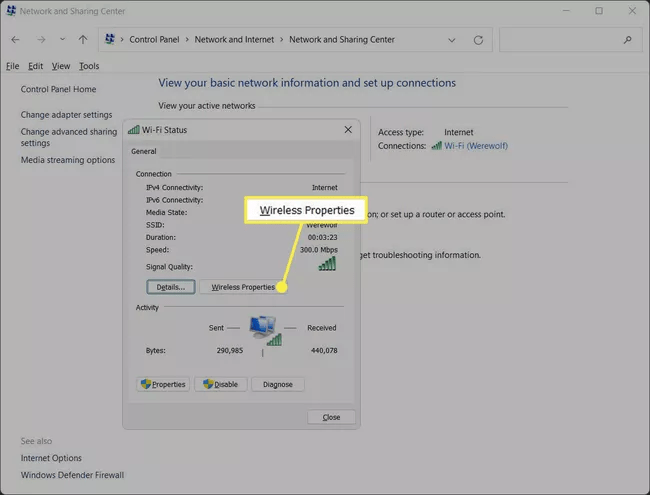
Task: Click the search magnifier icon
Action: pos(628,40)
